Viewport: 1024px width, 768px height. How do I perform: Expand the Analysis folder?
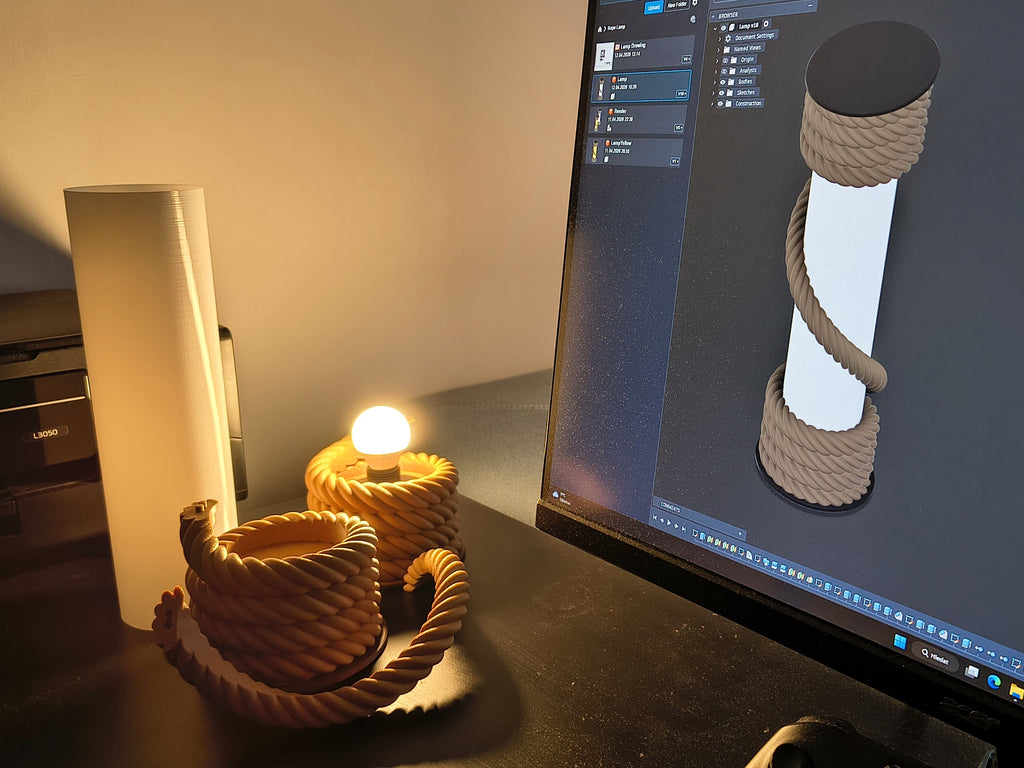click(716, 72)
